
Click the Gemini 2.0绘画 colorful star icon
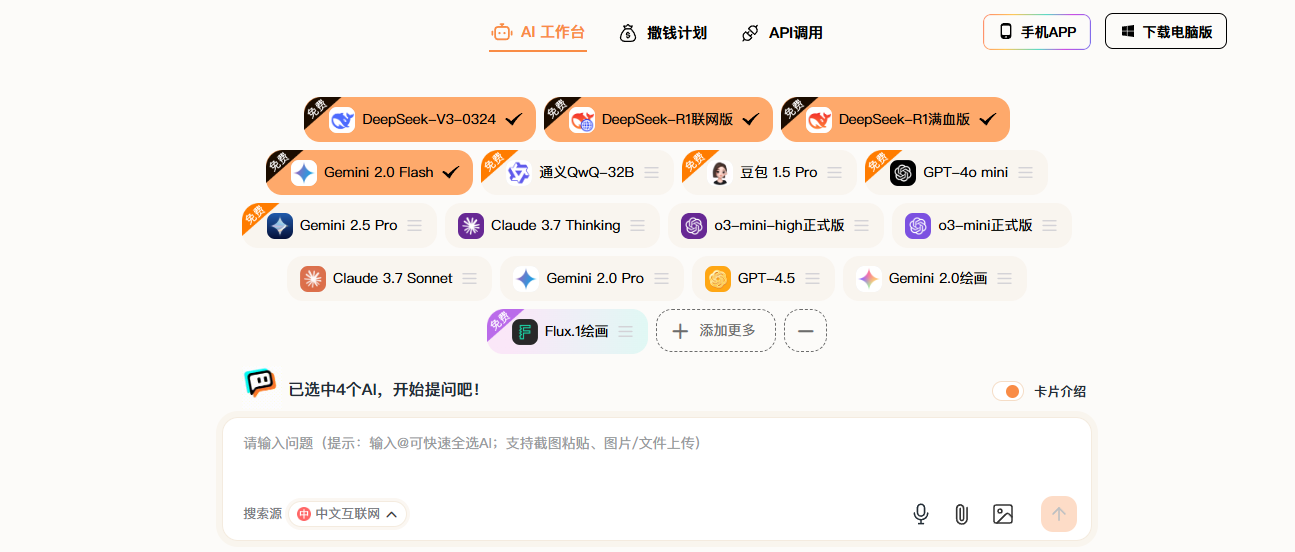(x=869, y=279)
